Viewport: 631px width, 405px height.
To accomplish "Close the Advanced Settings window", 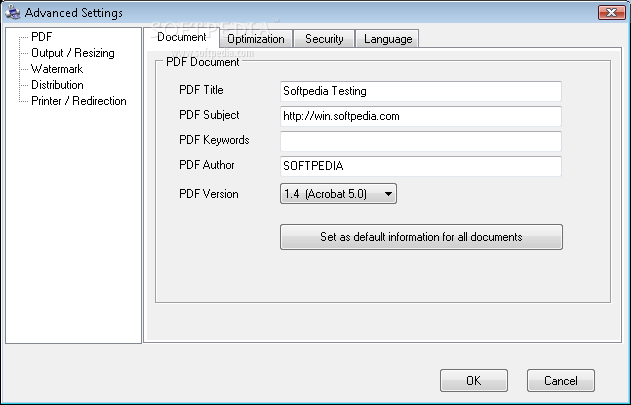I will 611,12.
